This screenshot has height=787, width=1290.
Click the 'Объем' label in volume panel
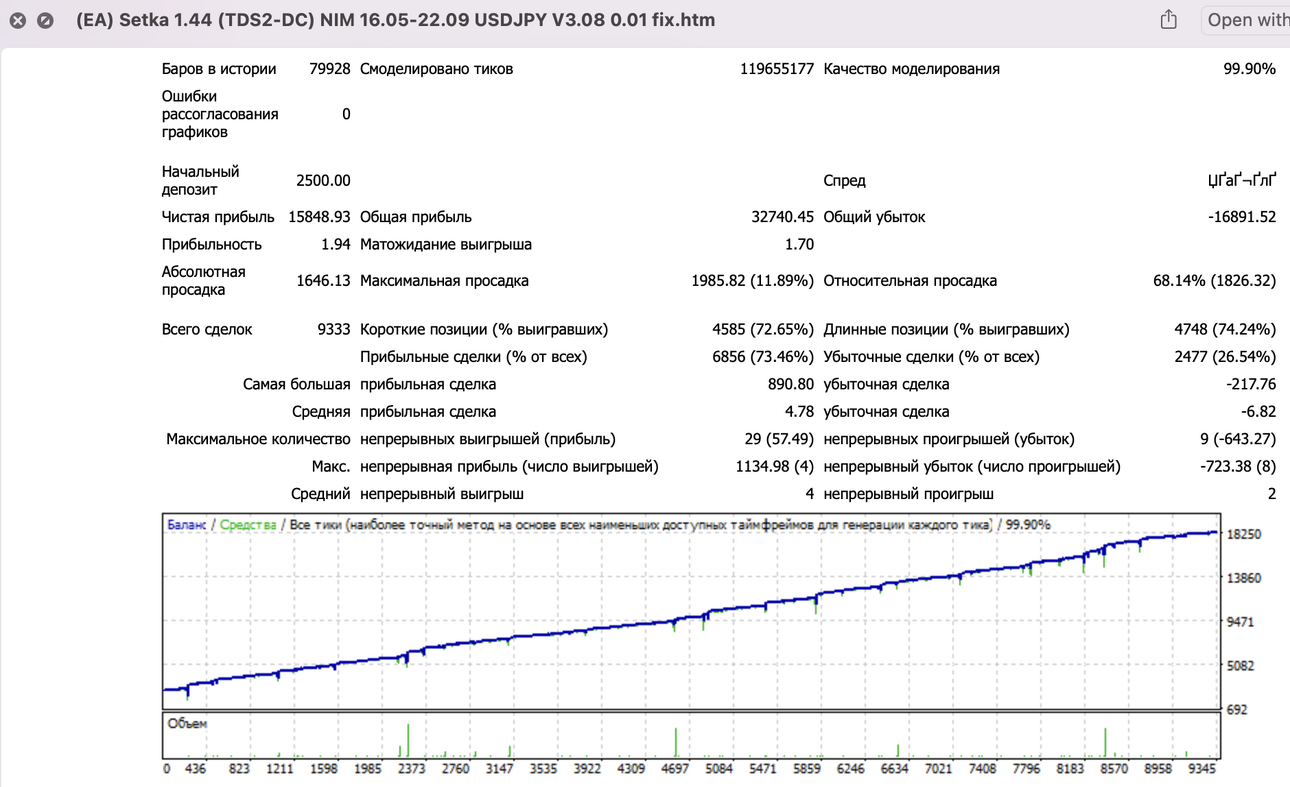click(187, 724)
